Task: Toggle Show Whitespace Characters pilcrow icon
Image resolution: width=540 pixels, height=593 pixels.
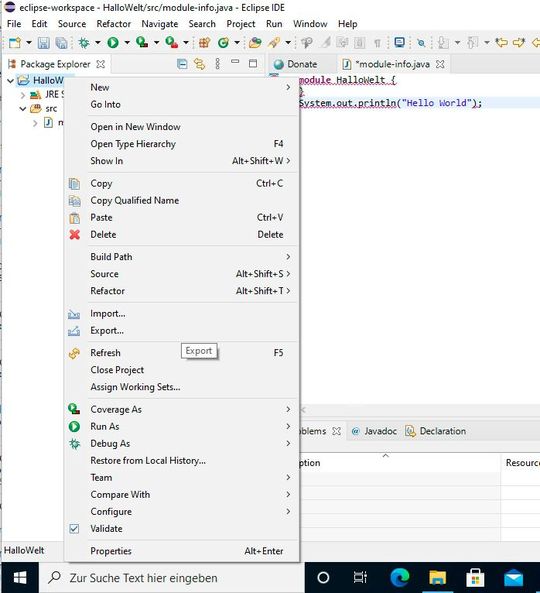Action: coord(377,43)
